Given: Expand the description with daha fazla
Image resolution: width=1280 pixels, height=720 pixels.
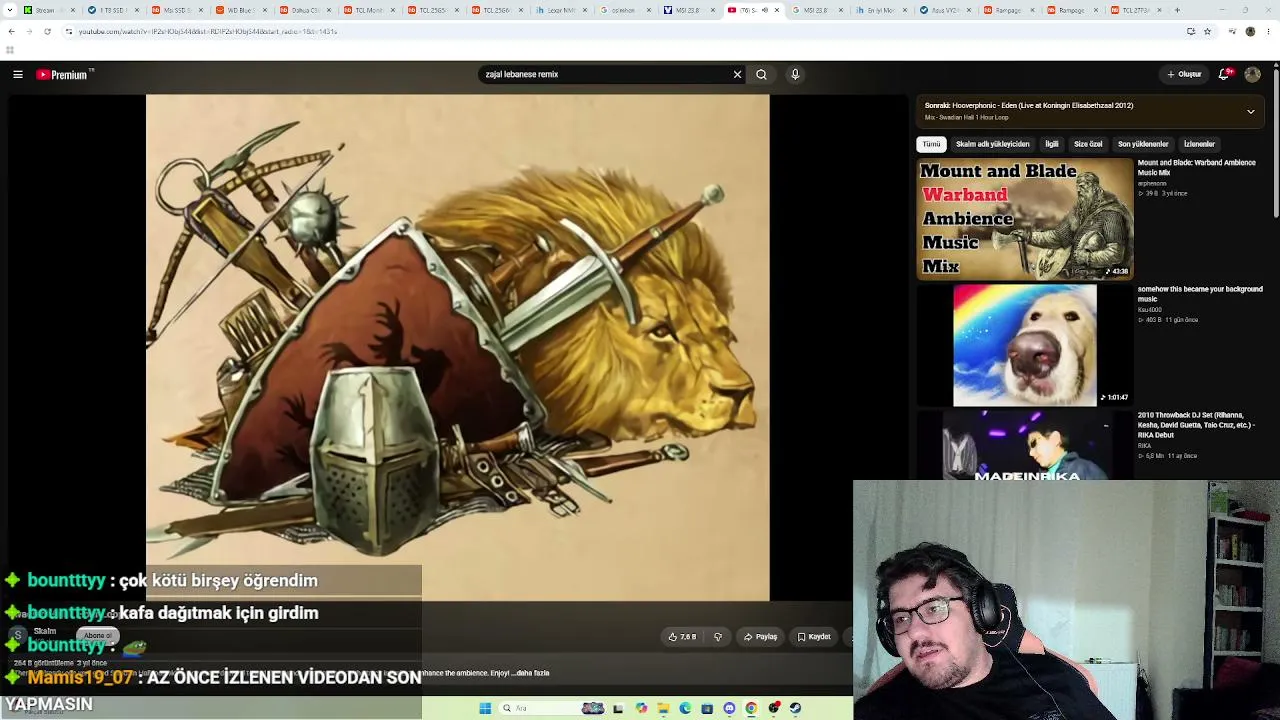Looking at the screenshot, I should coord(531,673).
